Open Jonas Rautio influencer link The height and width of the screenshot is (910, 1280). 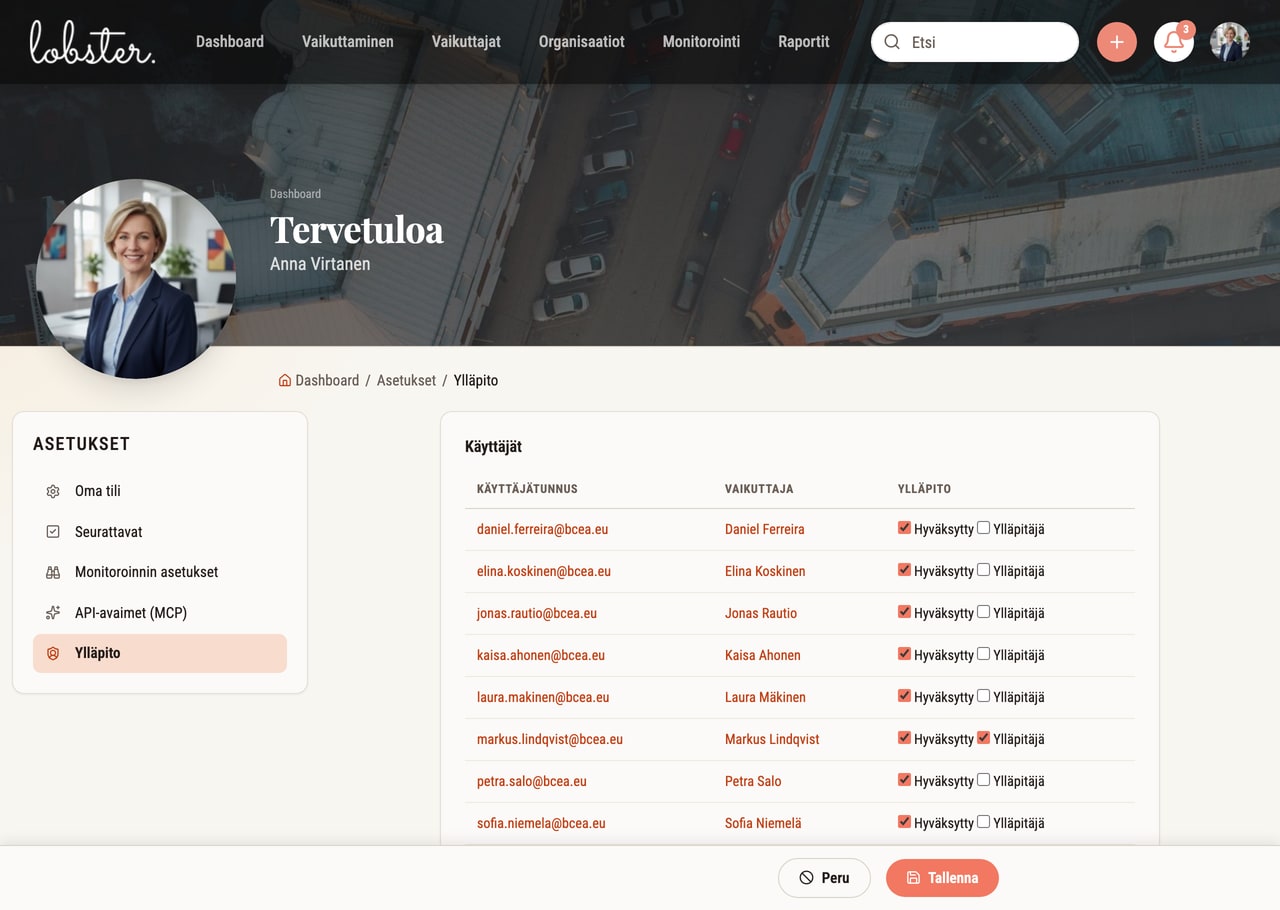pos(761,613)
